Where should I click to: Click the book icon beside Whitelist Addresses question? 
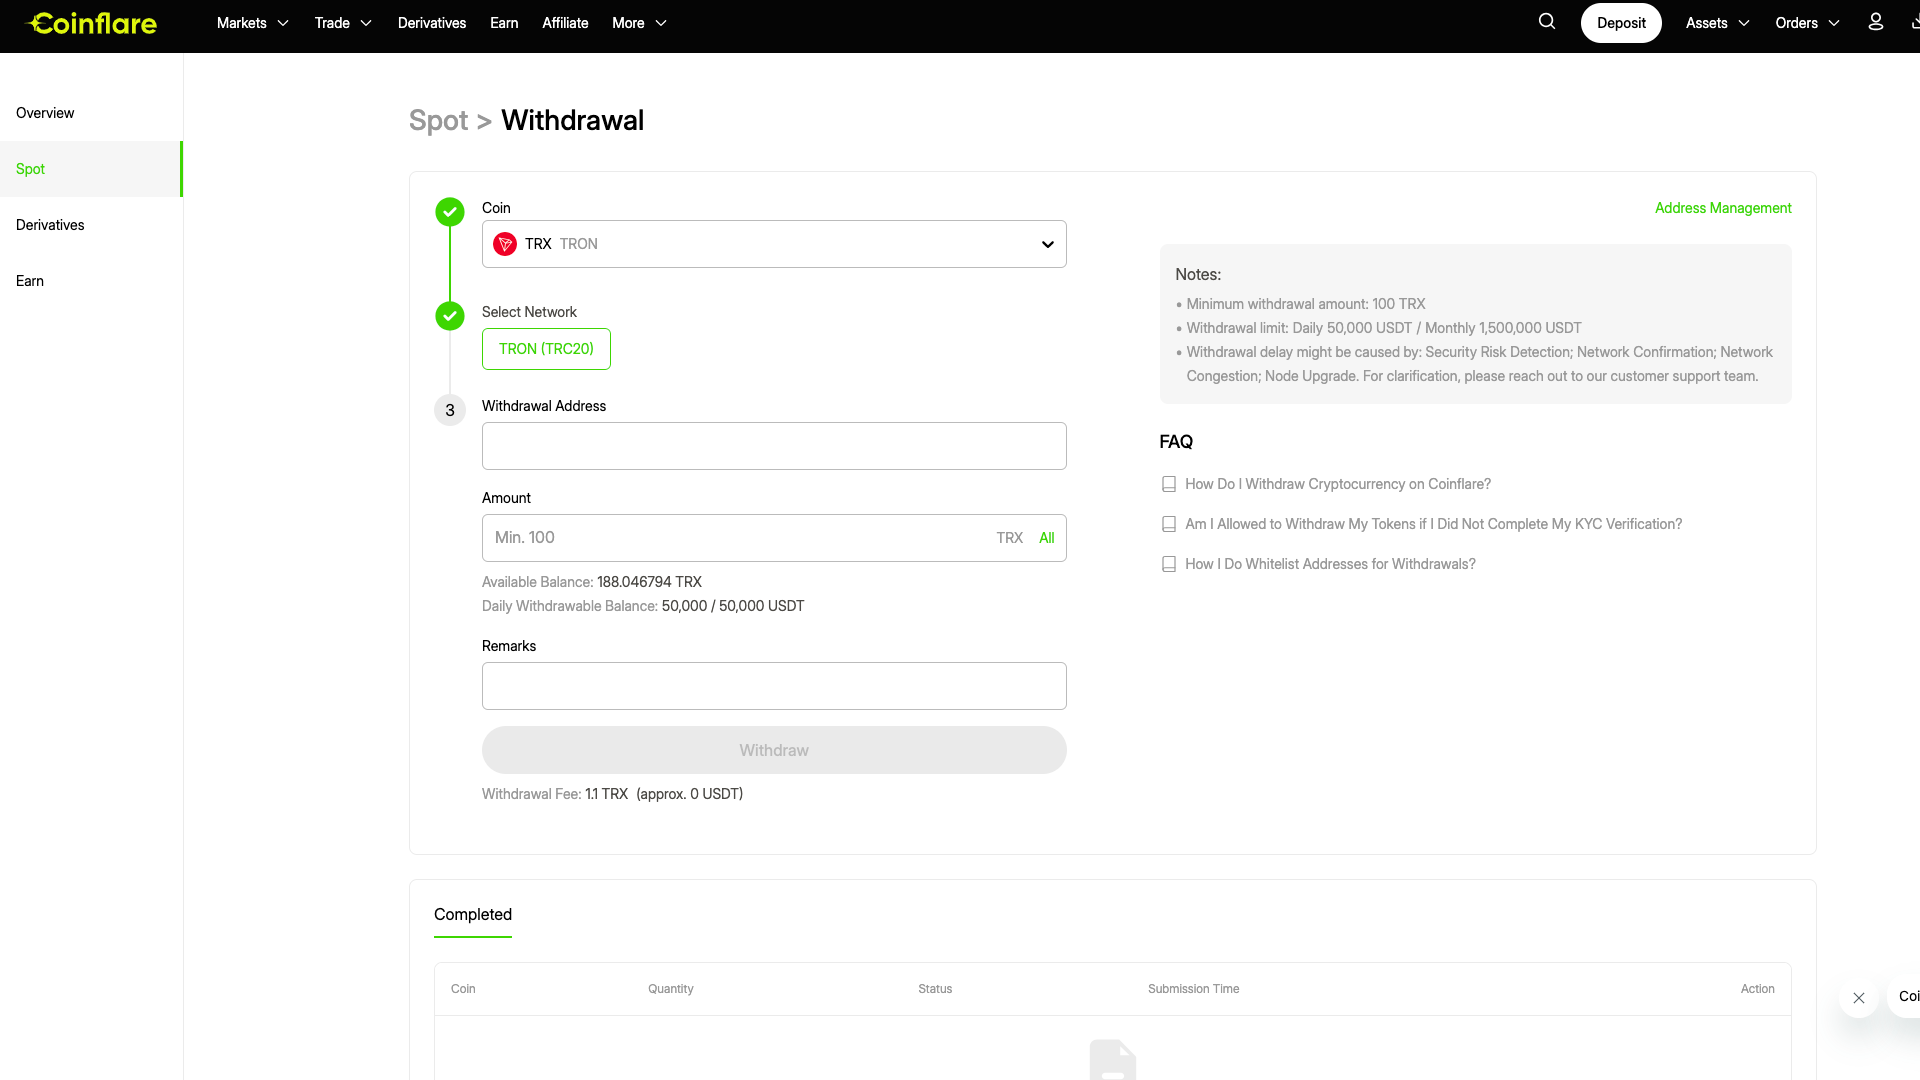[x=1169, y=564]
